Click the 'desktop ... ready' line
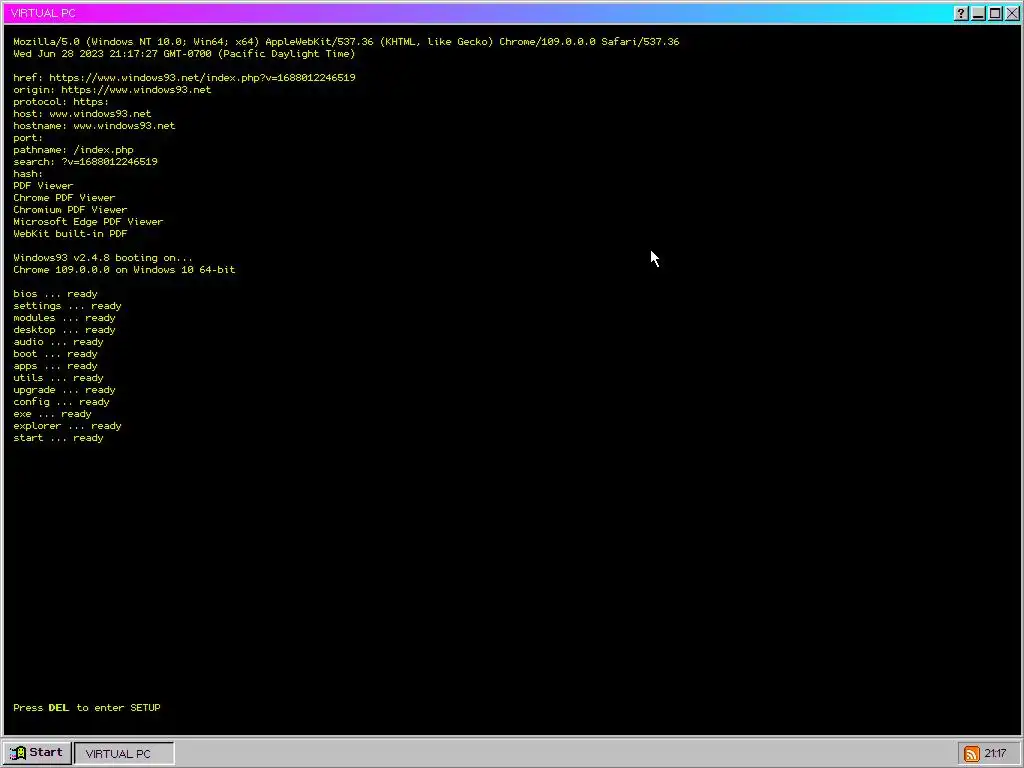Screen dimensions: 1024x768 (64, 330)
